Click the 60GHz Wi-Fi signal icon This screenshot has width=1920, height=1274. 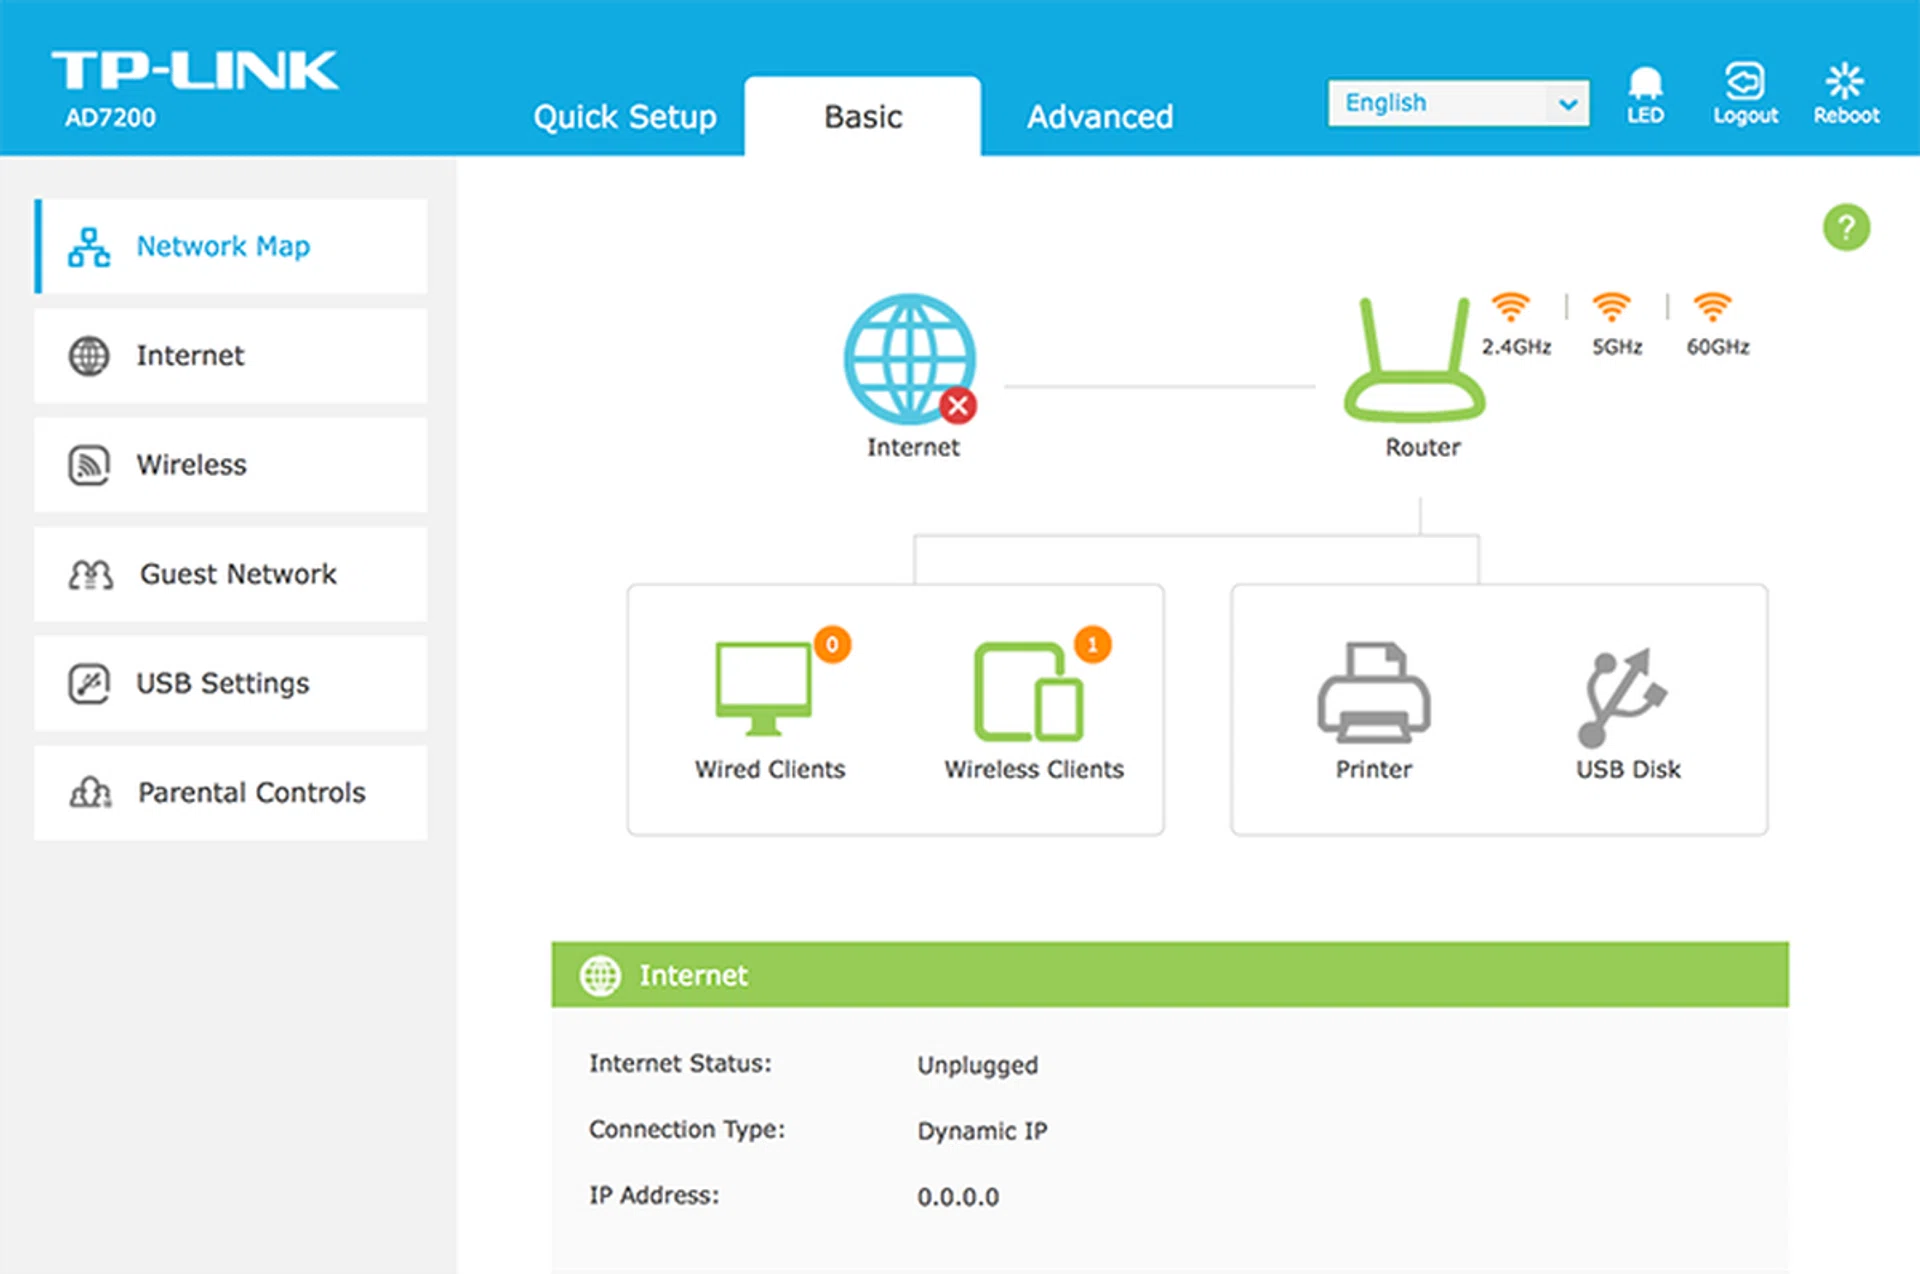coord(1712,308)
